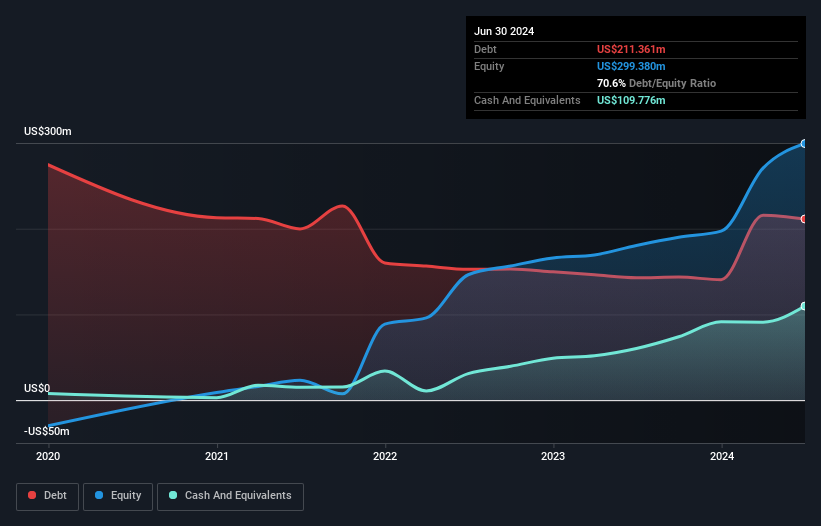
Task: Click the US$109.776m cash value
Action: click(631, 100)
